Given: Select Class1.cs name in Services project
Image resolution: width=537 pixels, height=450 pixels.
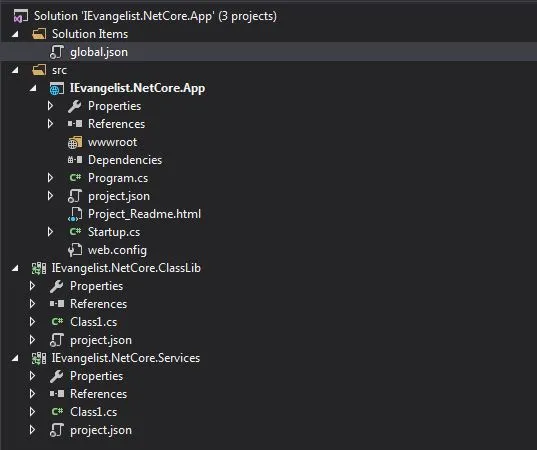Looking at the screenshot, I should pos(93,412).
